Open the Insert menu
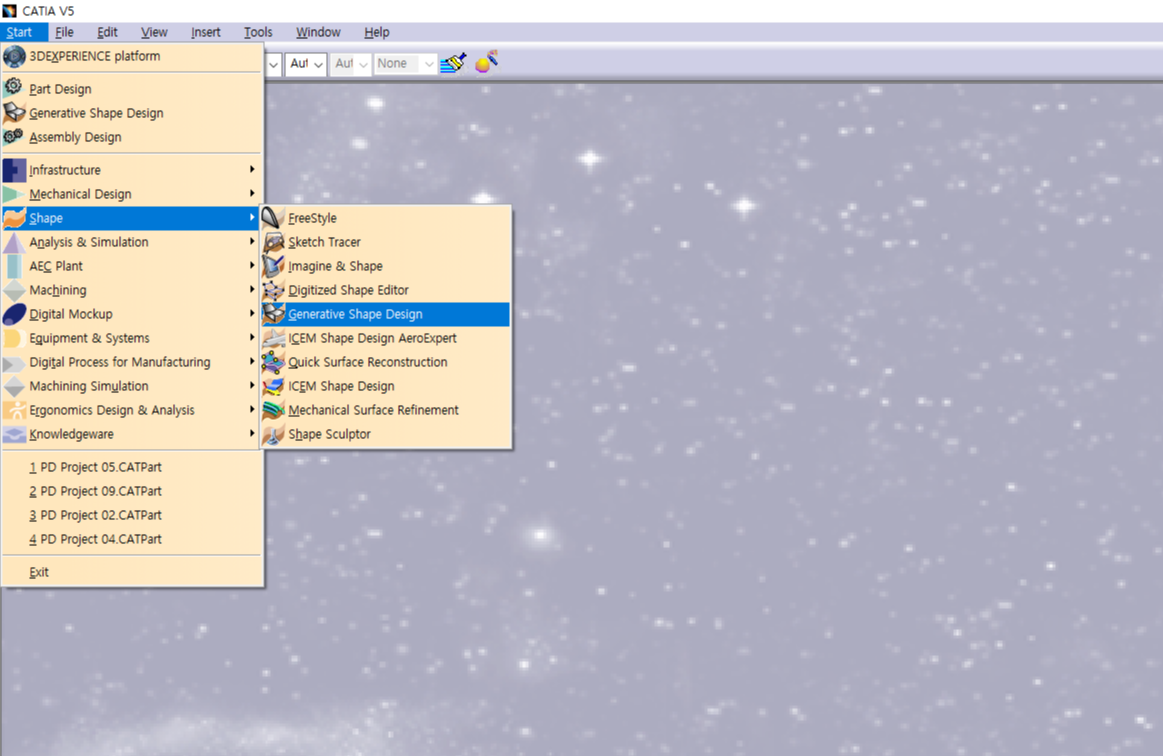 (205, 32)
